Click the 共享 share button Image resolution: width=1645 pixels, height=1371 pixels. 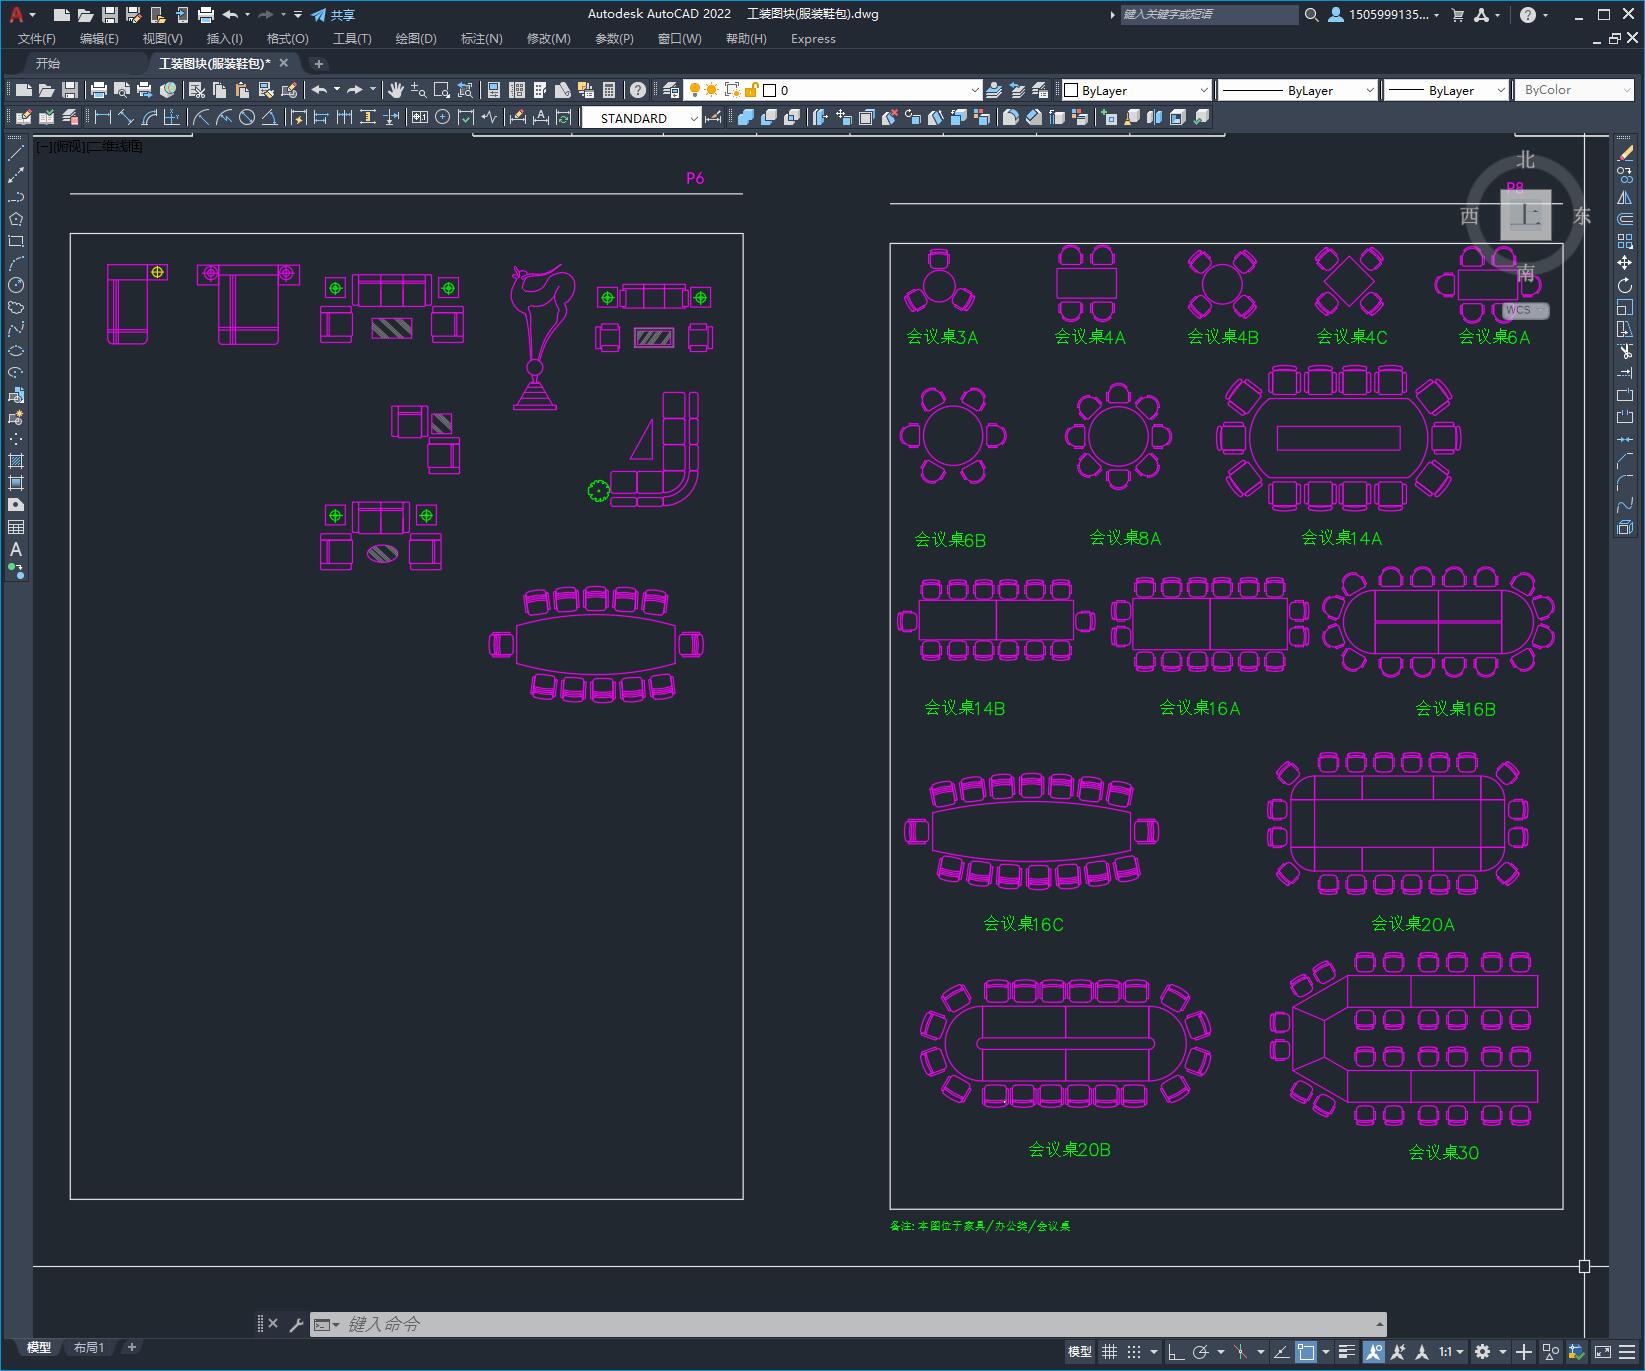point(333,14)
